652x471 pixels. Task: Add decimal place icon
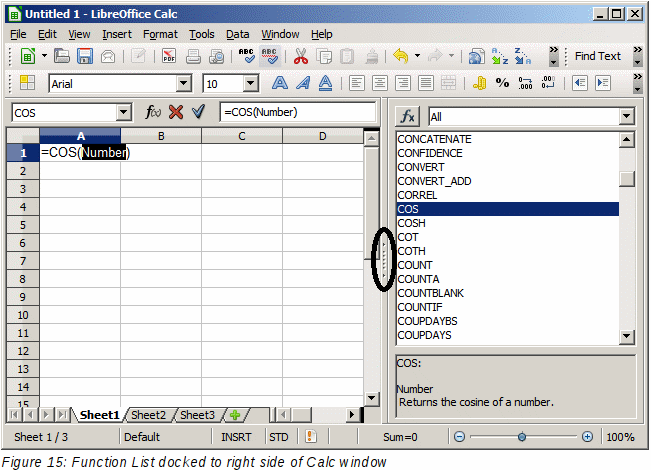point(525,83)
